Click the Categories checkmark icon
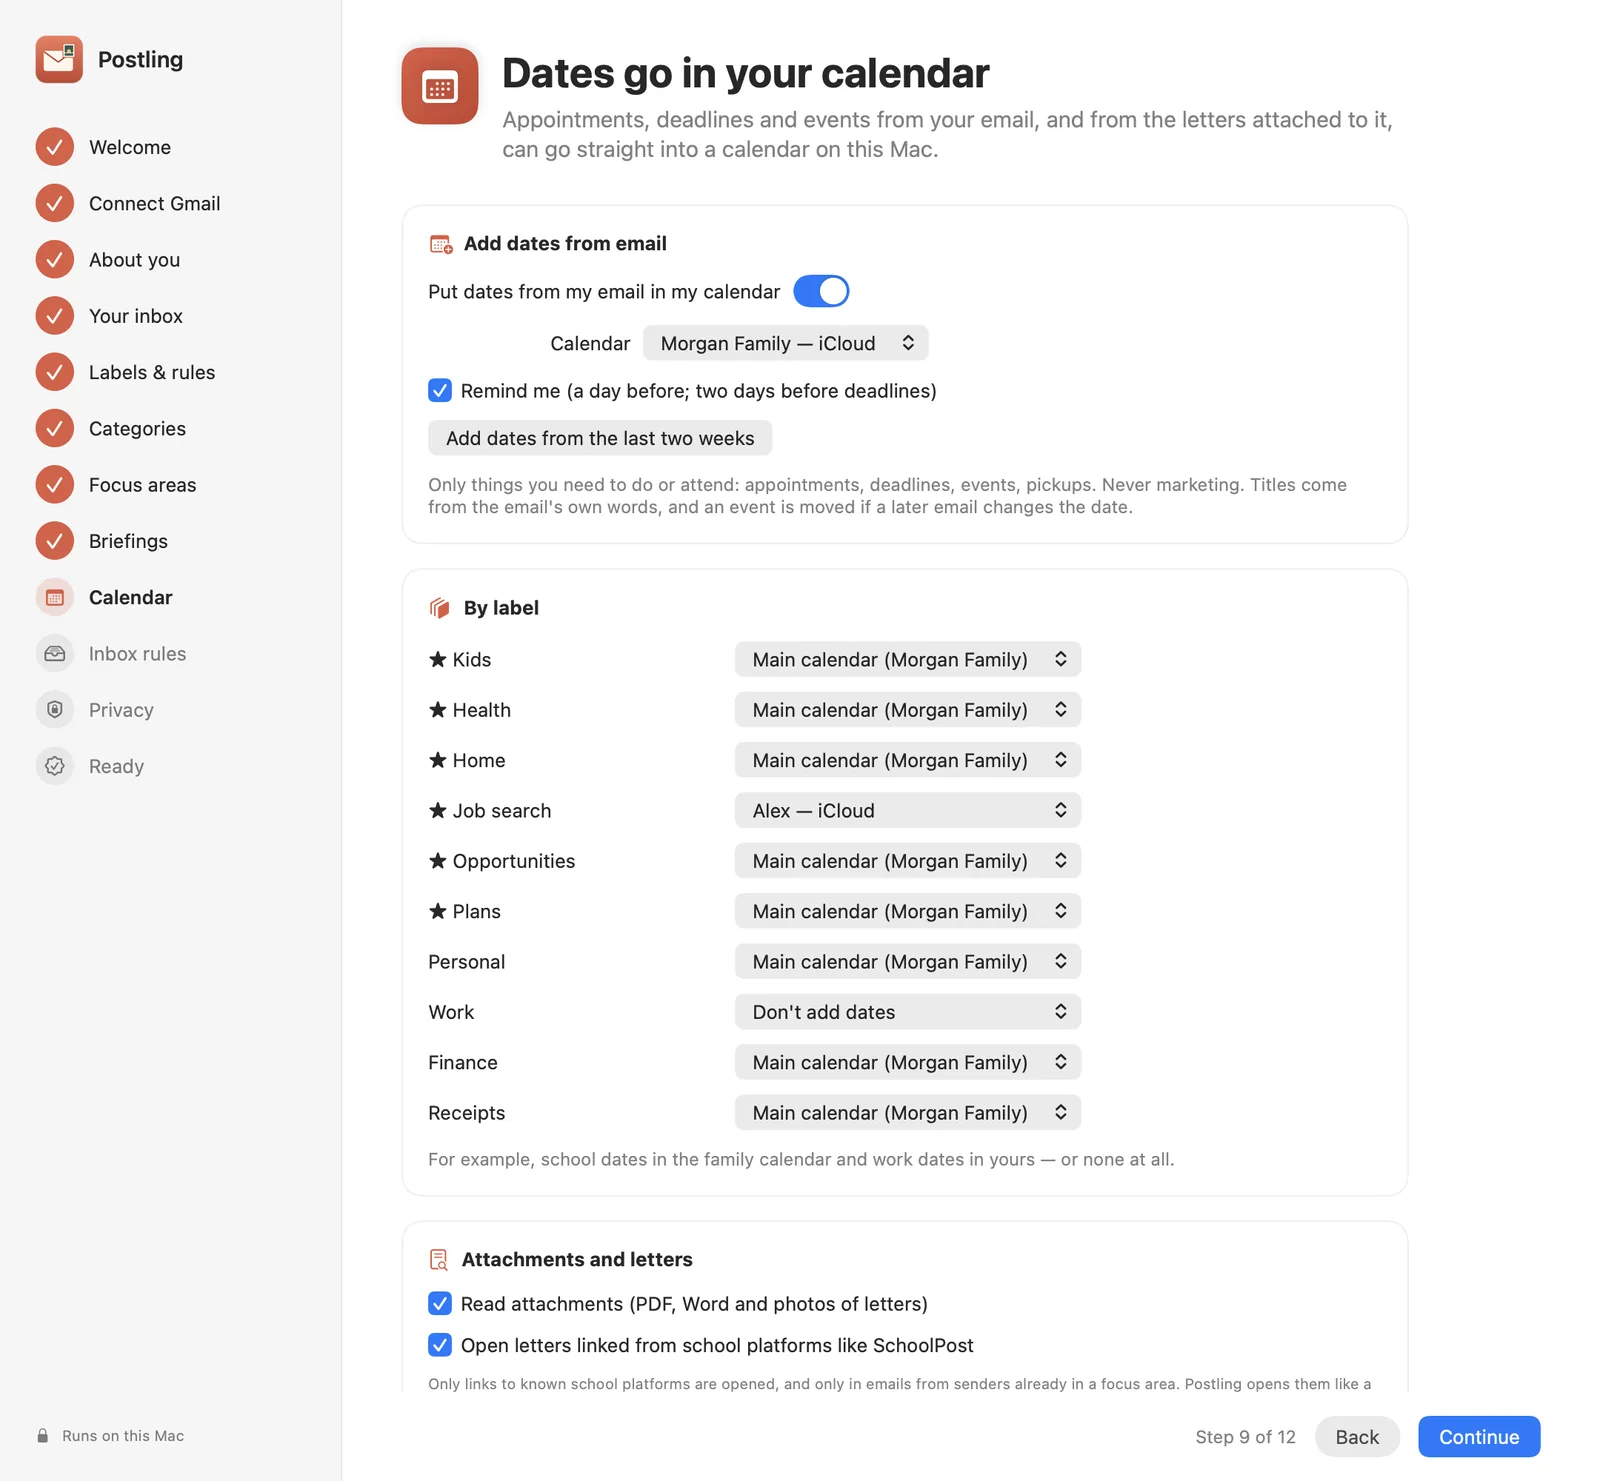Image resolution: width=1600 pixels, height=1481 pixels. 55,428
